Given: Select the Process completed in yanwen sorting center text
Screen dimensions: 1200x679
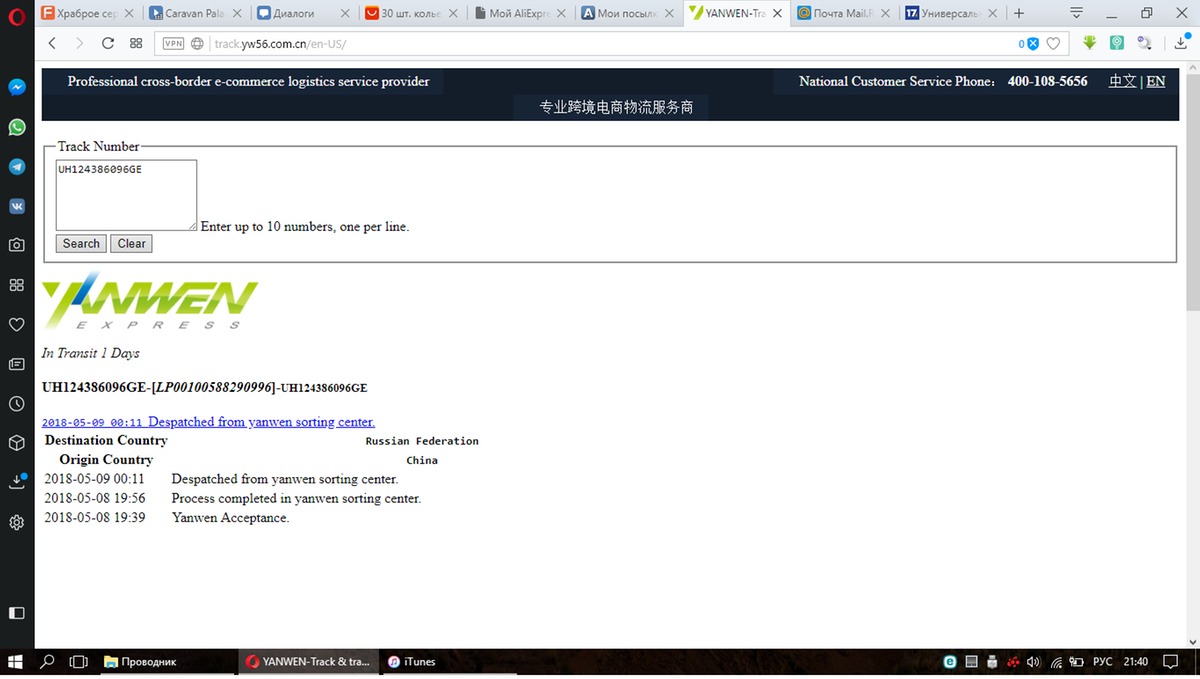Looking at the screenshot, I should point(296,498).
